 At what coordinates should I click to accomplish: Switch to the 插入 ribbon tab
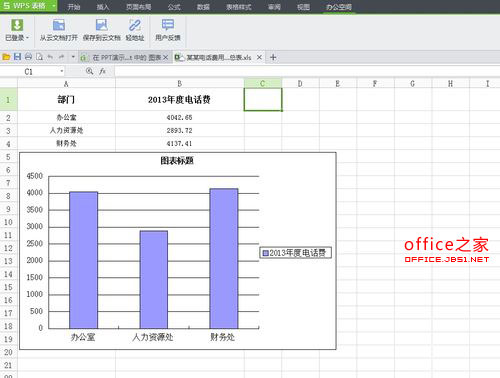coord(103,7)
